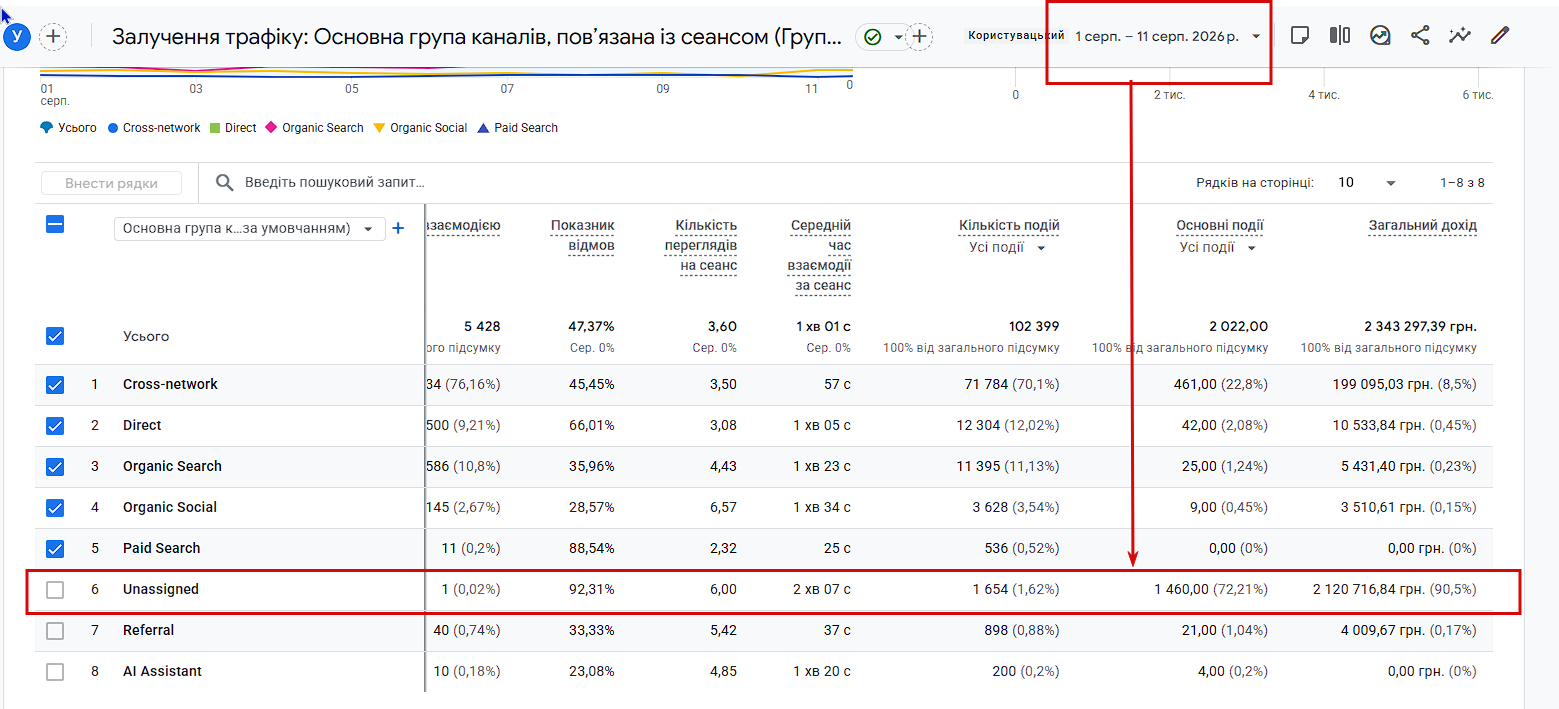Check the AI Assistant row checkbox
Viewport: 1559px width, 709px height.
[55, 671]
